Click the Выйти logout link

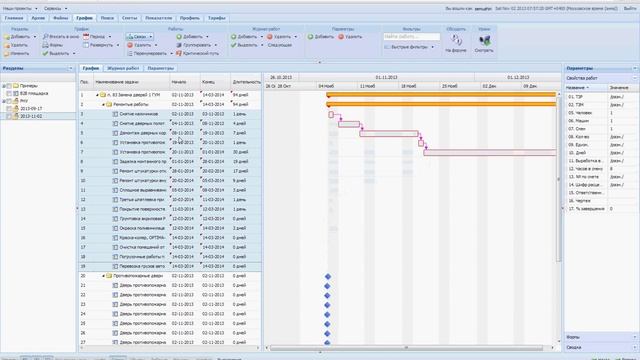tap(629, 9)
